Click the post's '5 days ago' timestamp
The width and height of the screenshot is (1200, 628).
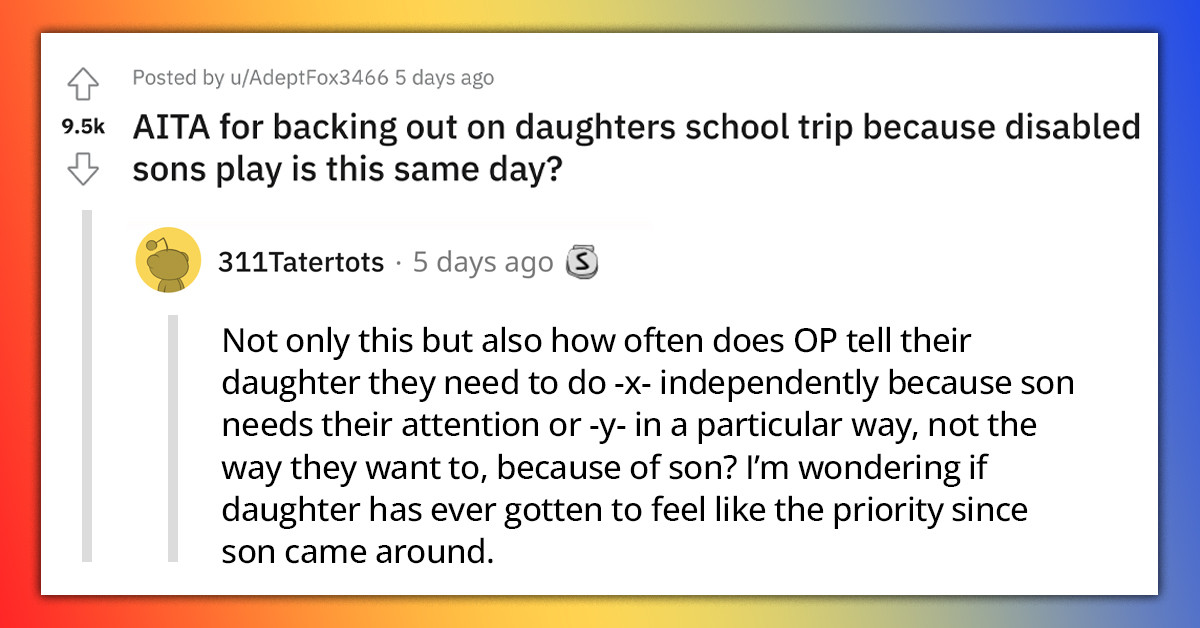coord(445,77)
